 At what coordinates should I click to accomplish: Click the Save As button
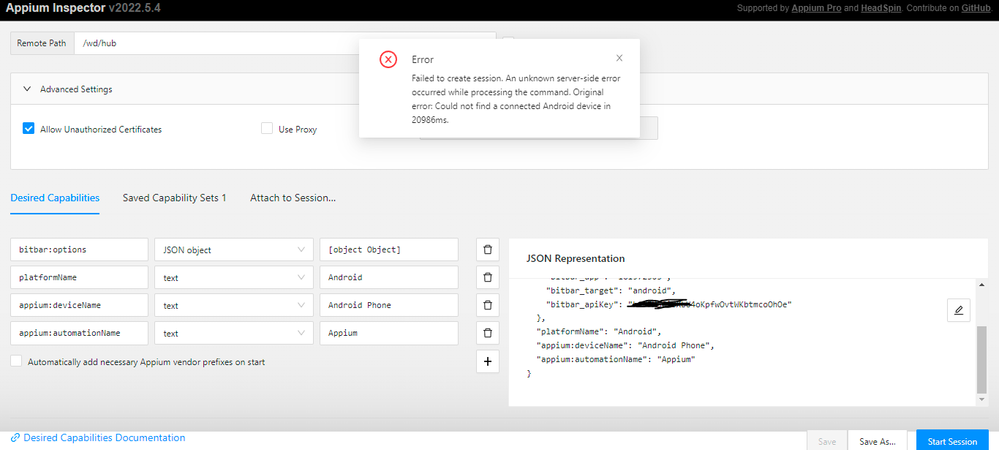coord(879,441)
